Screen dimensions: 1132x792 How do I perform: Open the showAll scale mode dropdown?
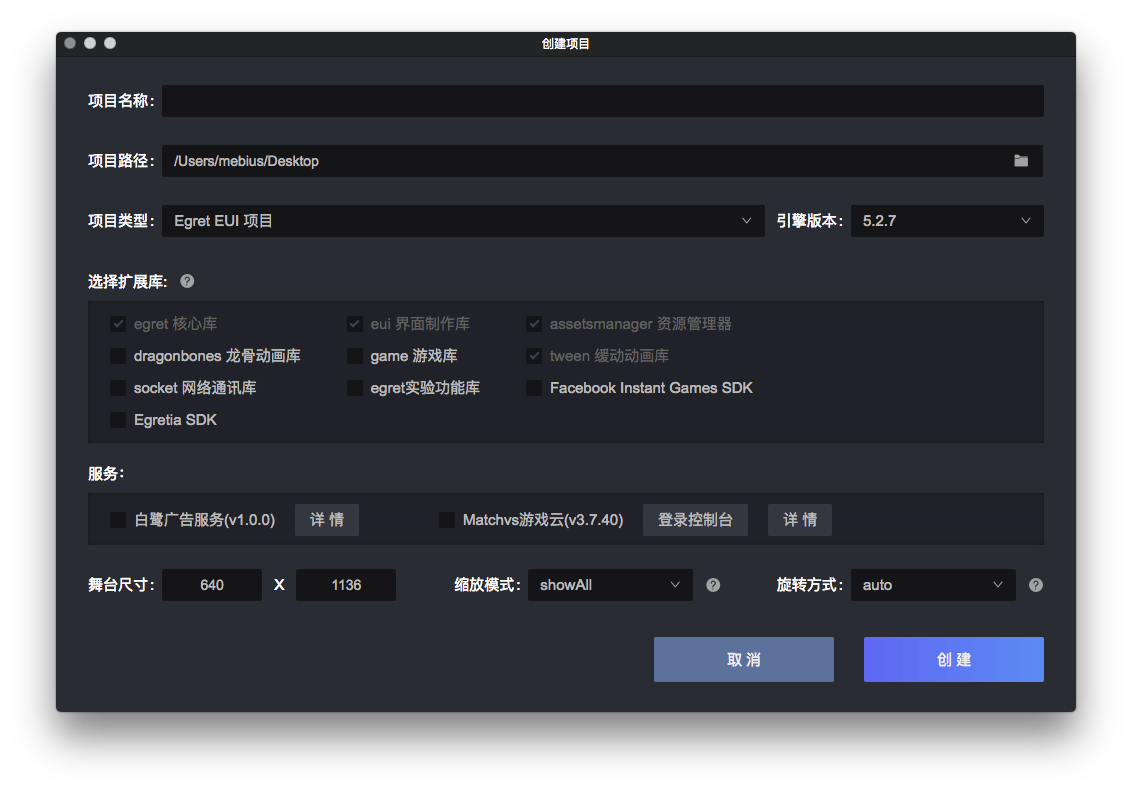[610, 585]
